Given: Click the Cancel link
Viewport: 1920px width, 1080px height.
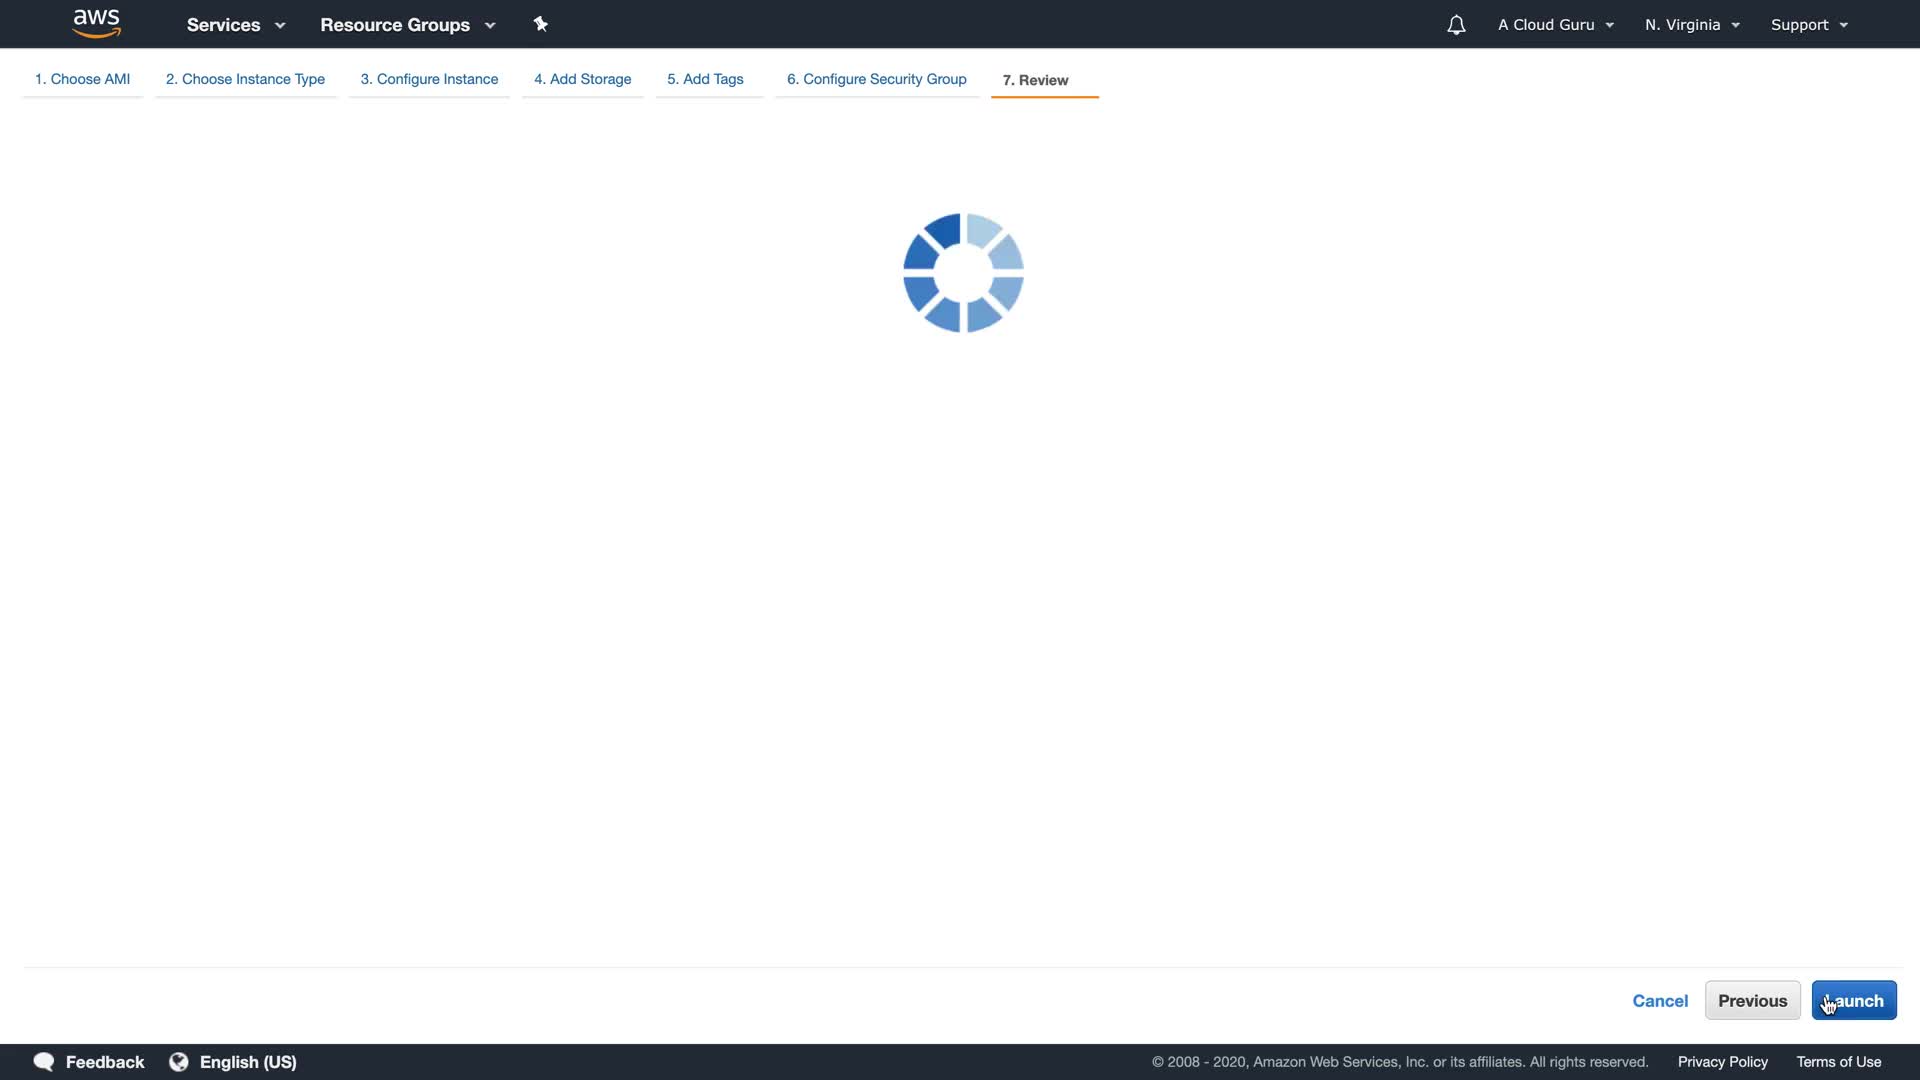Looking at the screenshot, I should click(1660, 1001).
